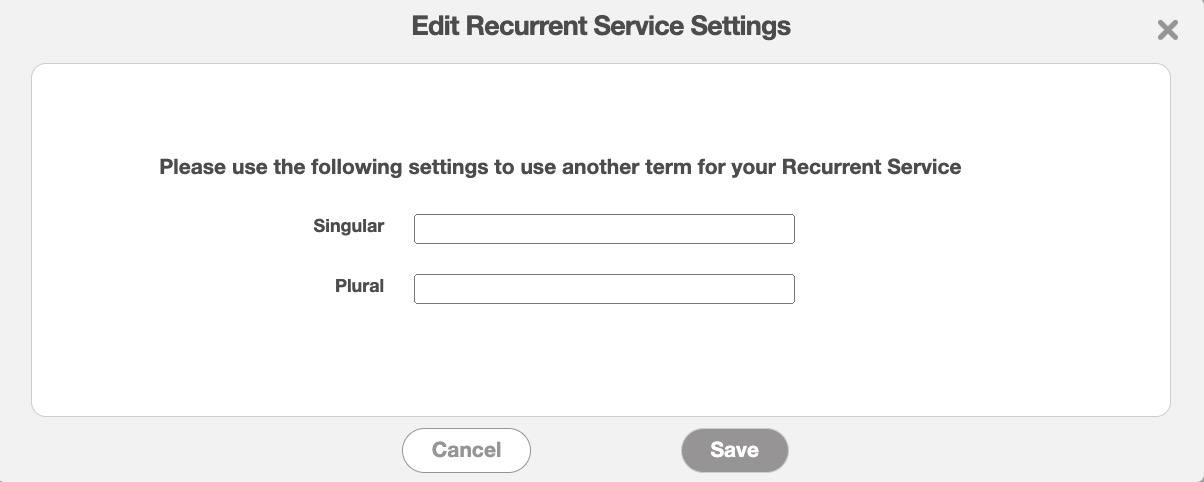Click the instruction text about Recurrent Service terms
The height and width of the screenshot is (482, 1204).
pyautogui.click(x=560, y=167)
